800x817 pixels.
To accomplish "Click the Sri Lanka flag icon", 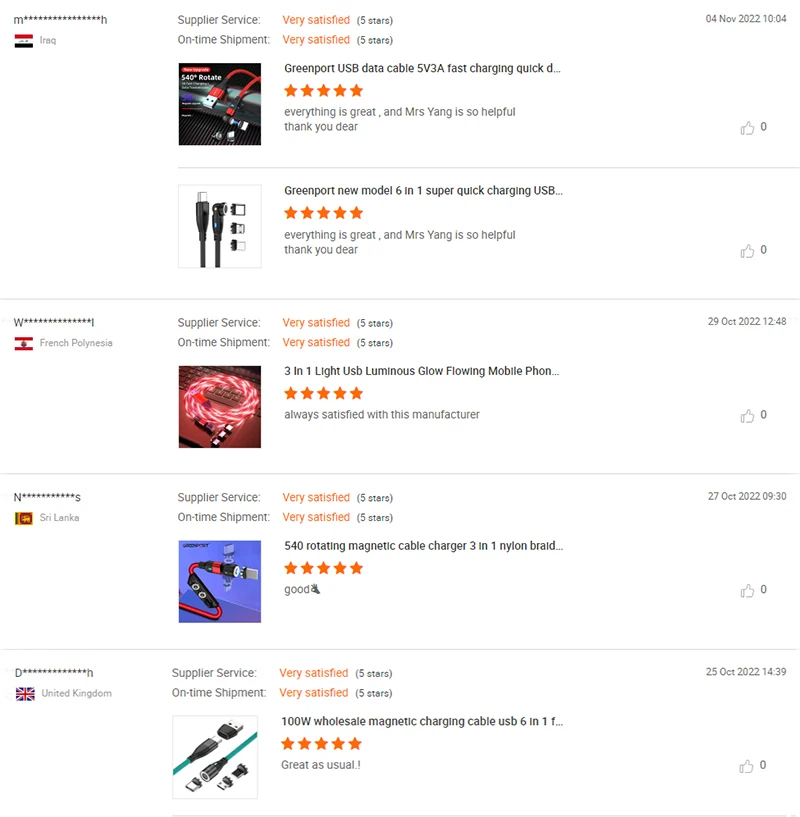I will click(23, 518).
